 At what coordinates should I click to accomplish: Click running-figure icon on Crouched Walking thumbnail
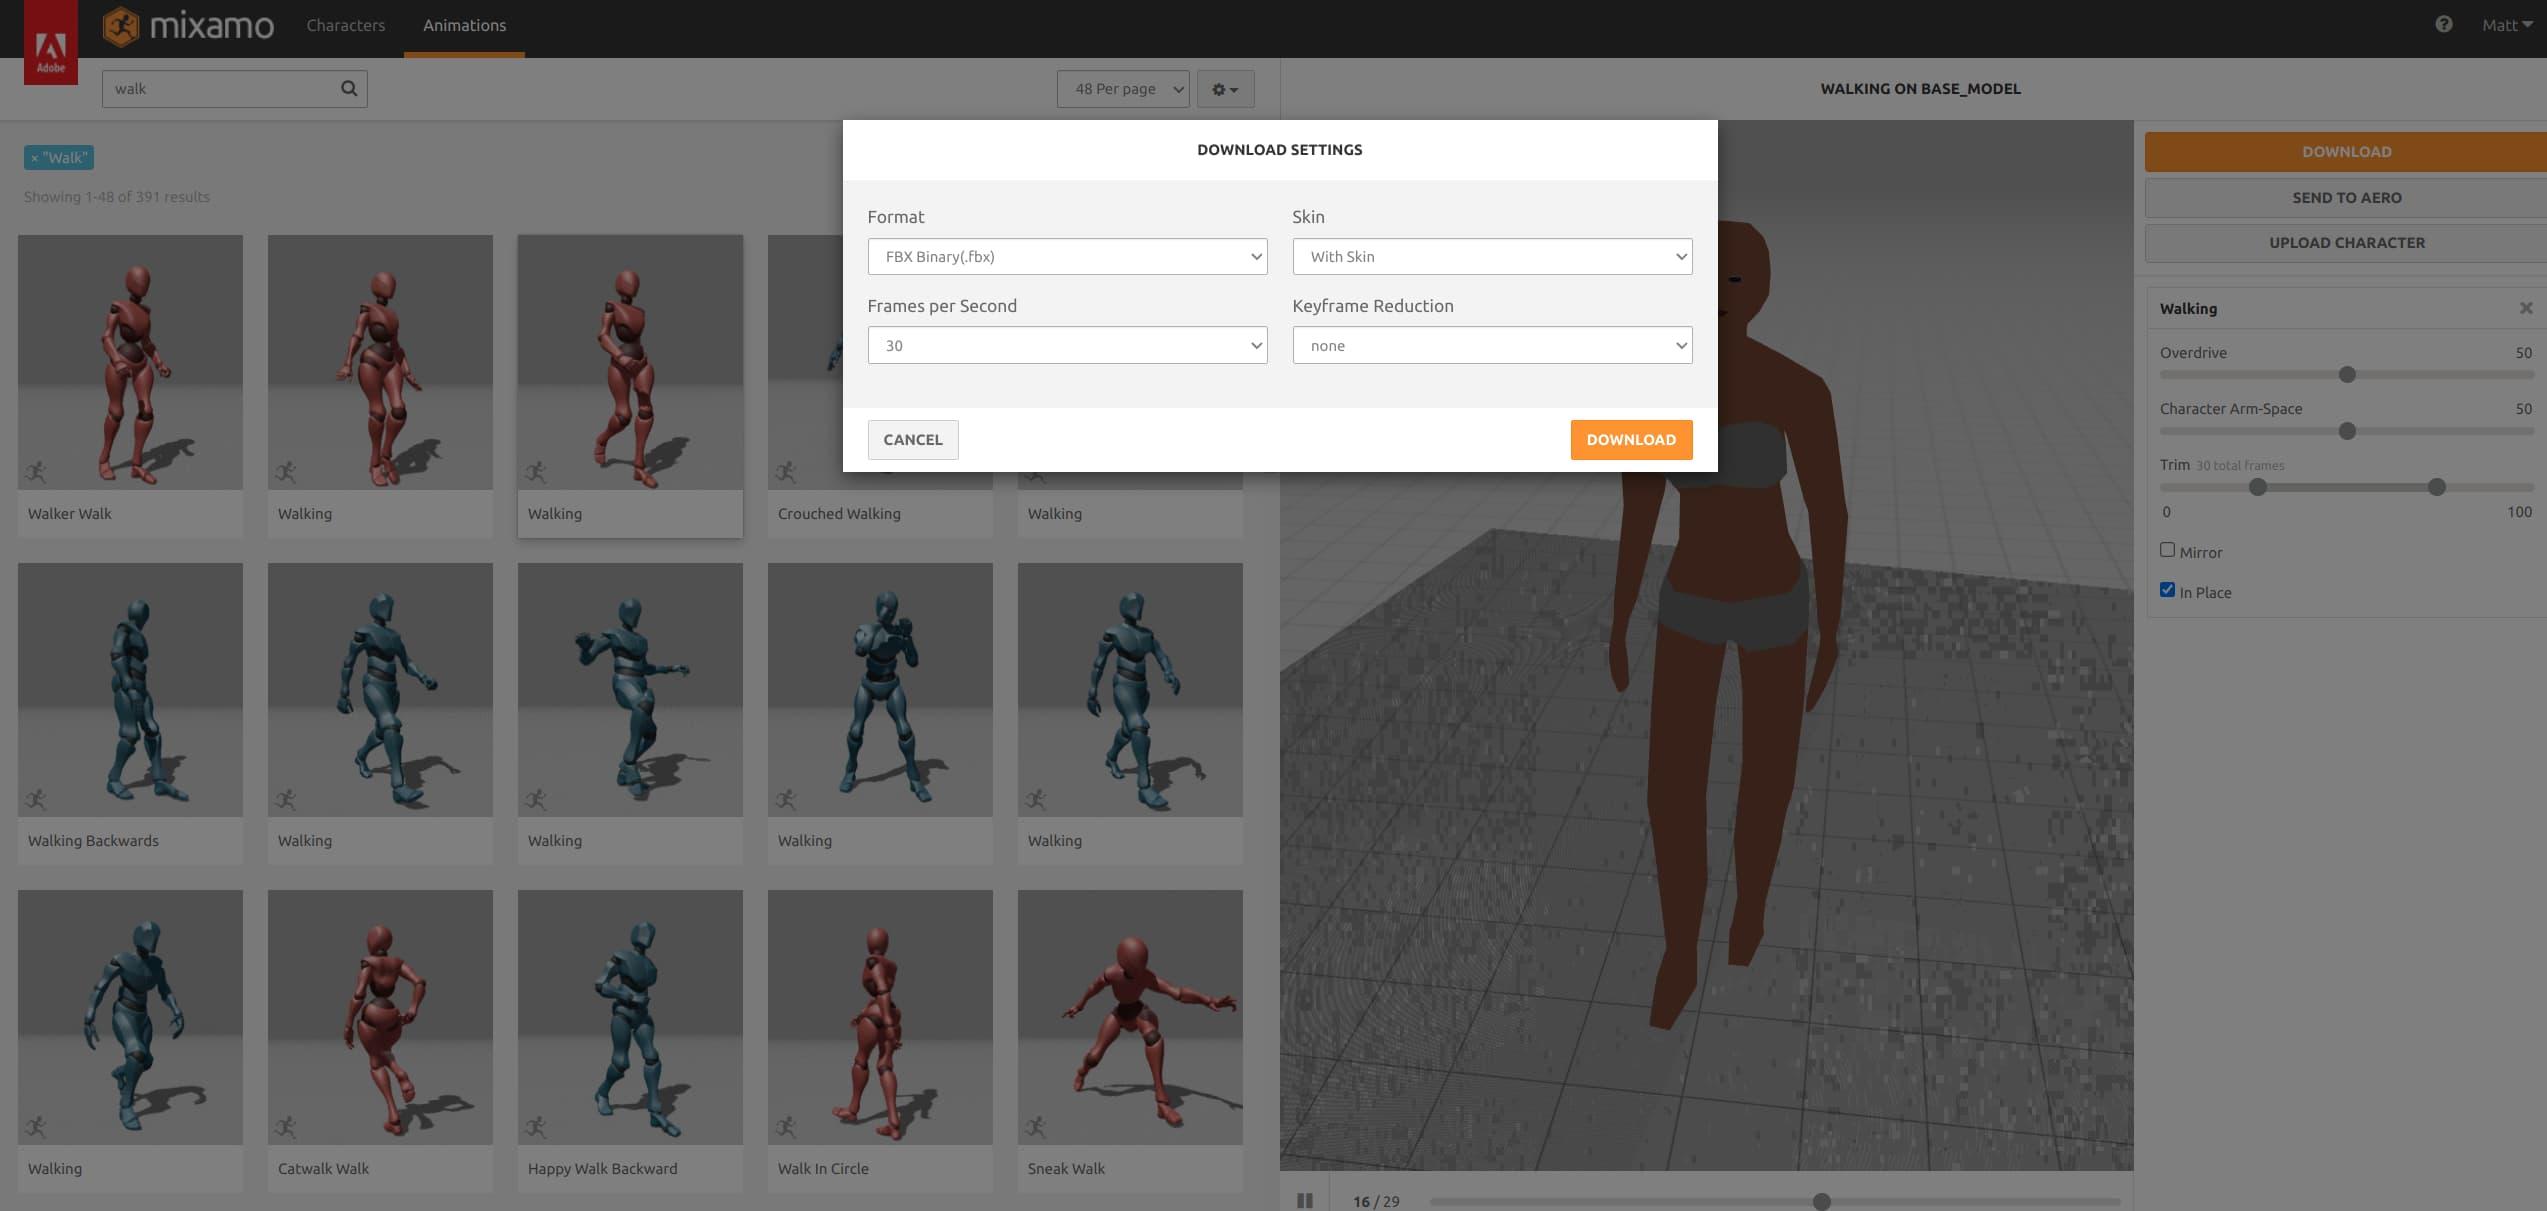pyautogui.click(x=786, y=472)
